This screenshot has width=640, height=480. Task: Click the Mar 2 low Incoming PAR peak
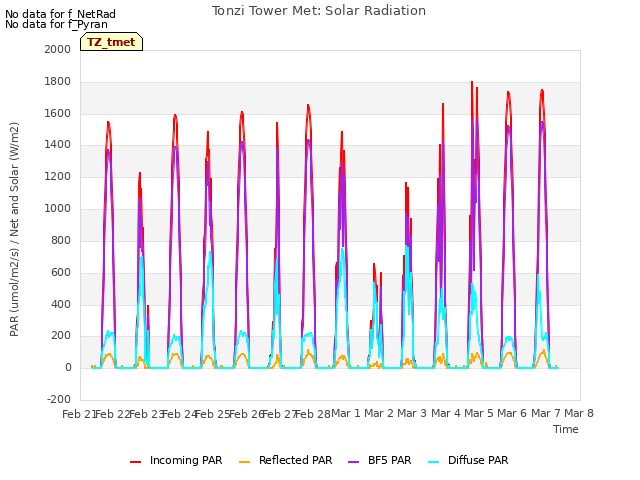pyautogui.click(x=374, y=264)
